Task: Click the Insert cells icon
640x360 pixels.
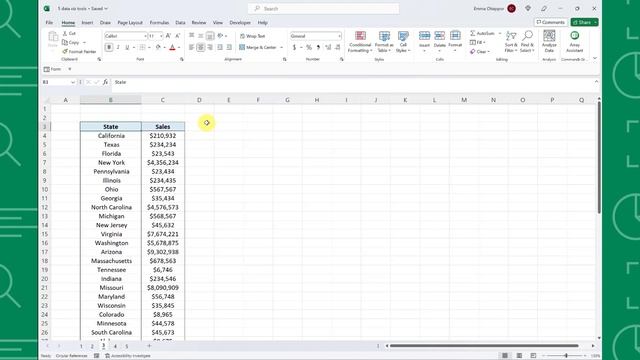Action: pyautogui.click(x=424, y=36)
